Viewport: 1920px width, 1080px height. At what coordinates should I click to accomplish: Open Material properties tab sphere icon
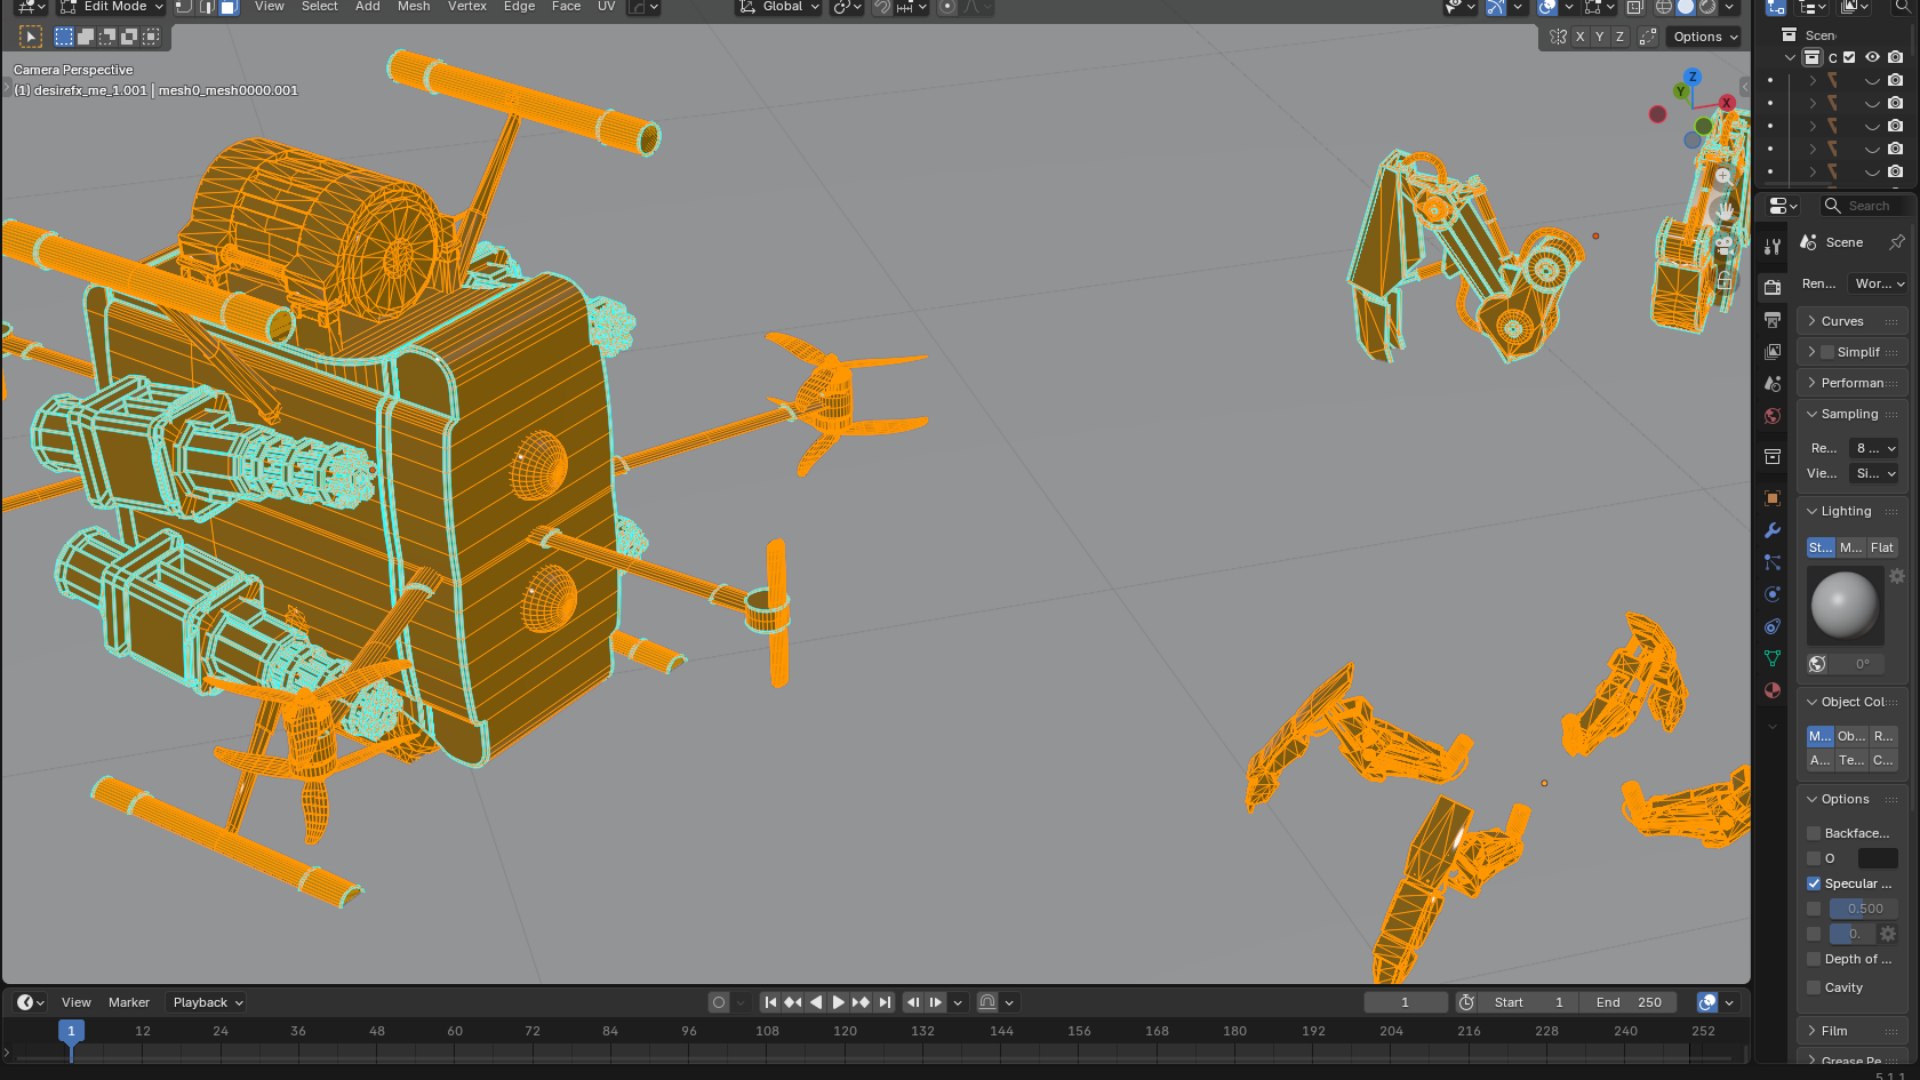pyautogui.click(x=1772, y=690)
